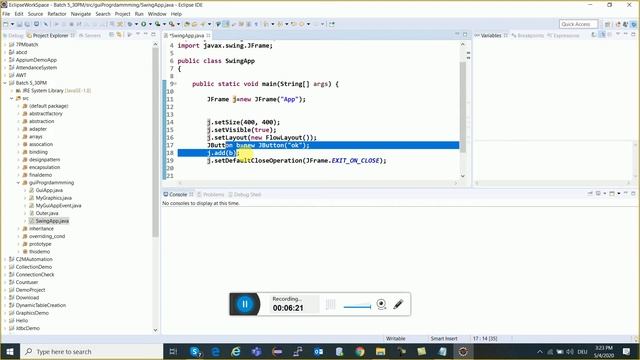Click 'Smart Insert' in status bar
This screenshot has width=640, height=360.
tap(444, 338)
